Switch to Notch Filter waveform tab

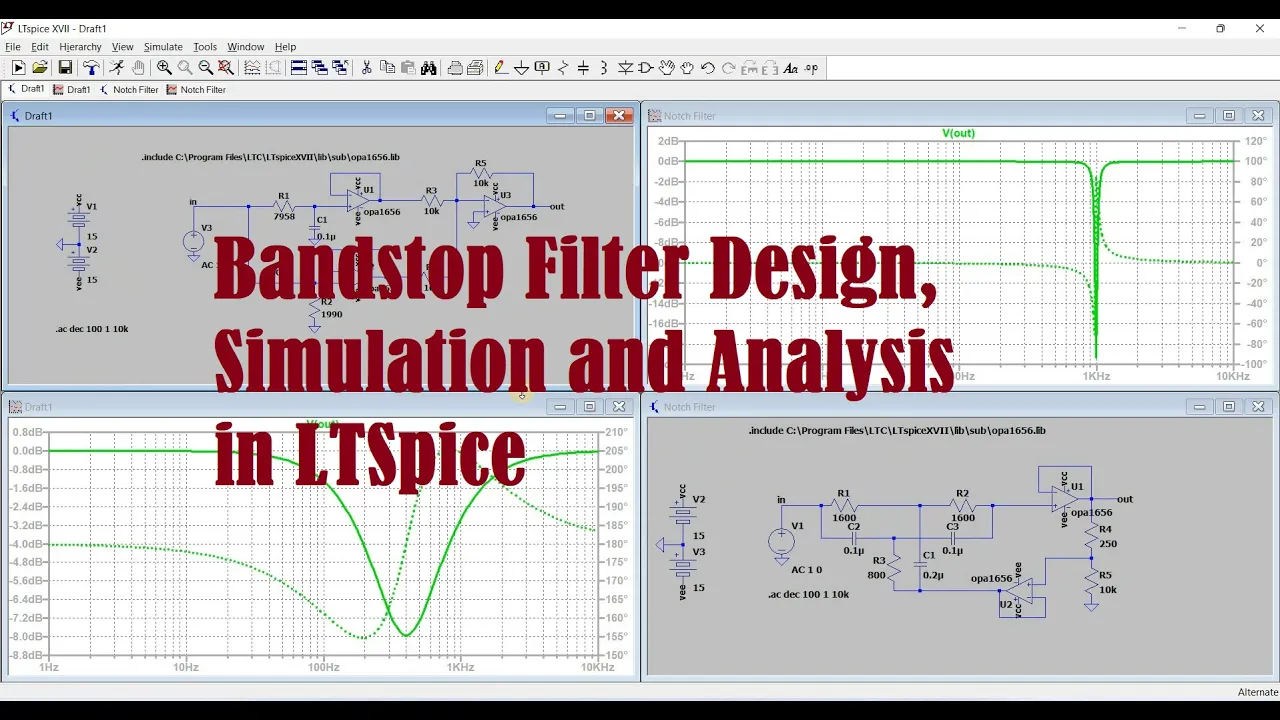[196, 89]
